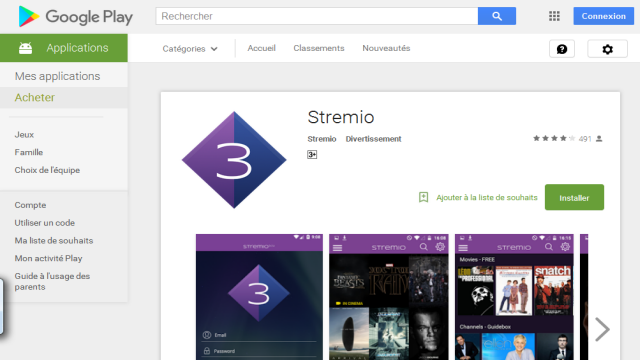Open the login screen screenshot thumbnail
Viewport: 640px width, 360px height.
click(259, 297)
